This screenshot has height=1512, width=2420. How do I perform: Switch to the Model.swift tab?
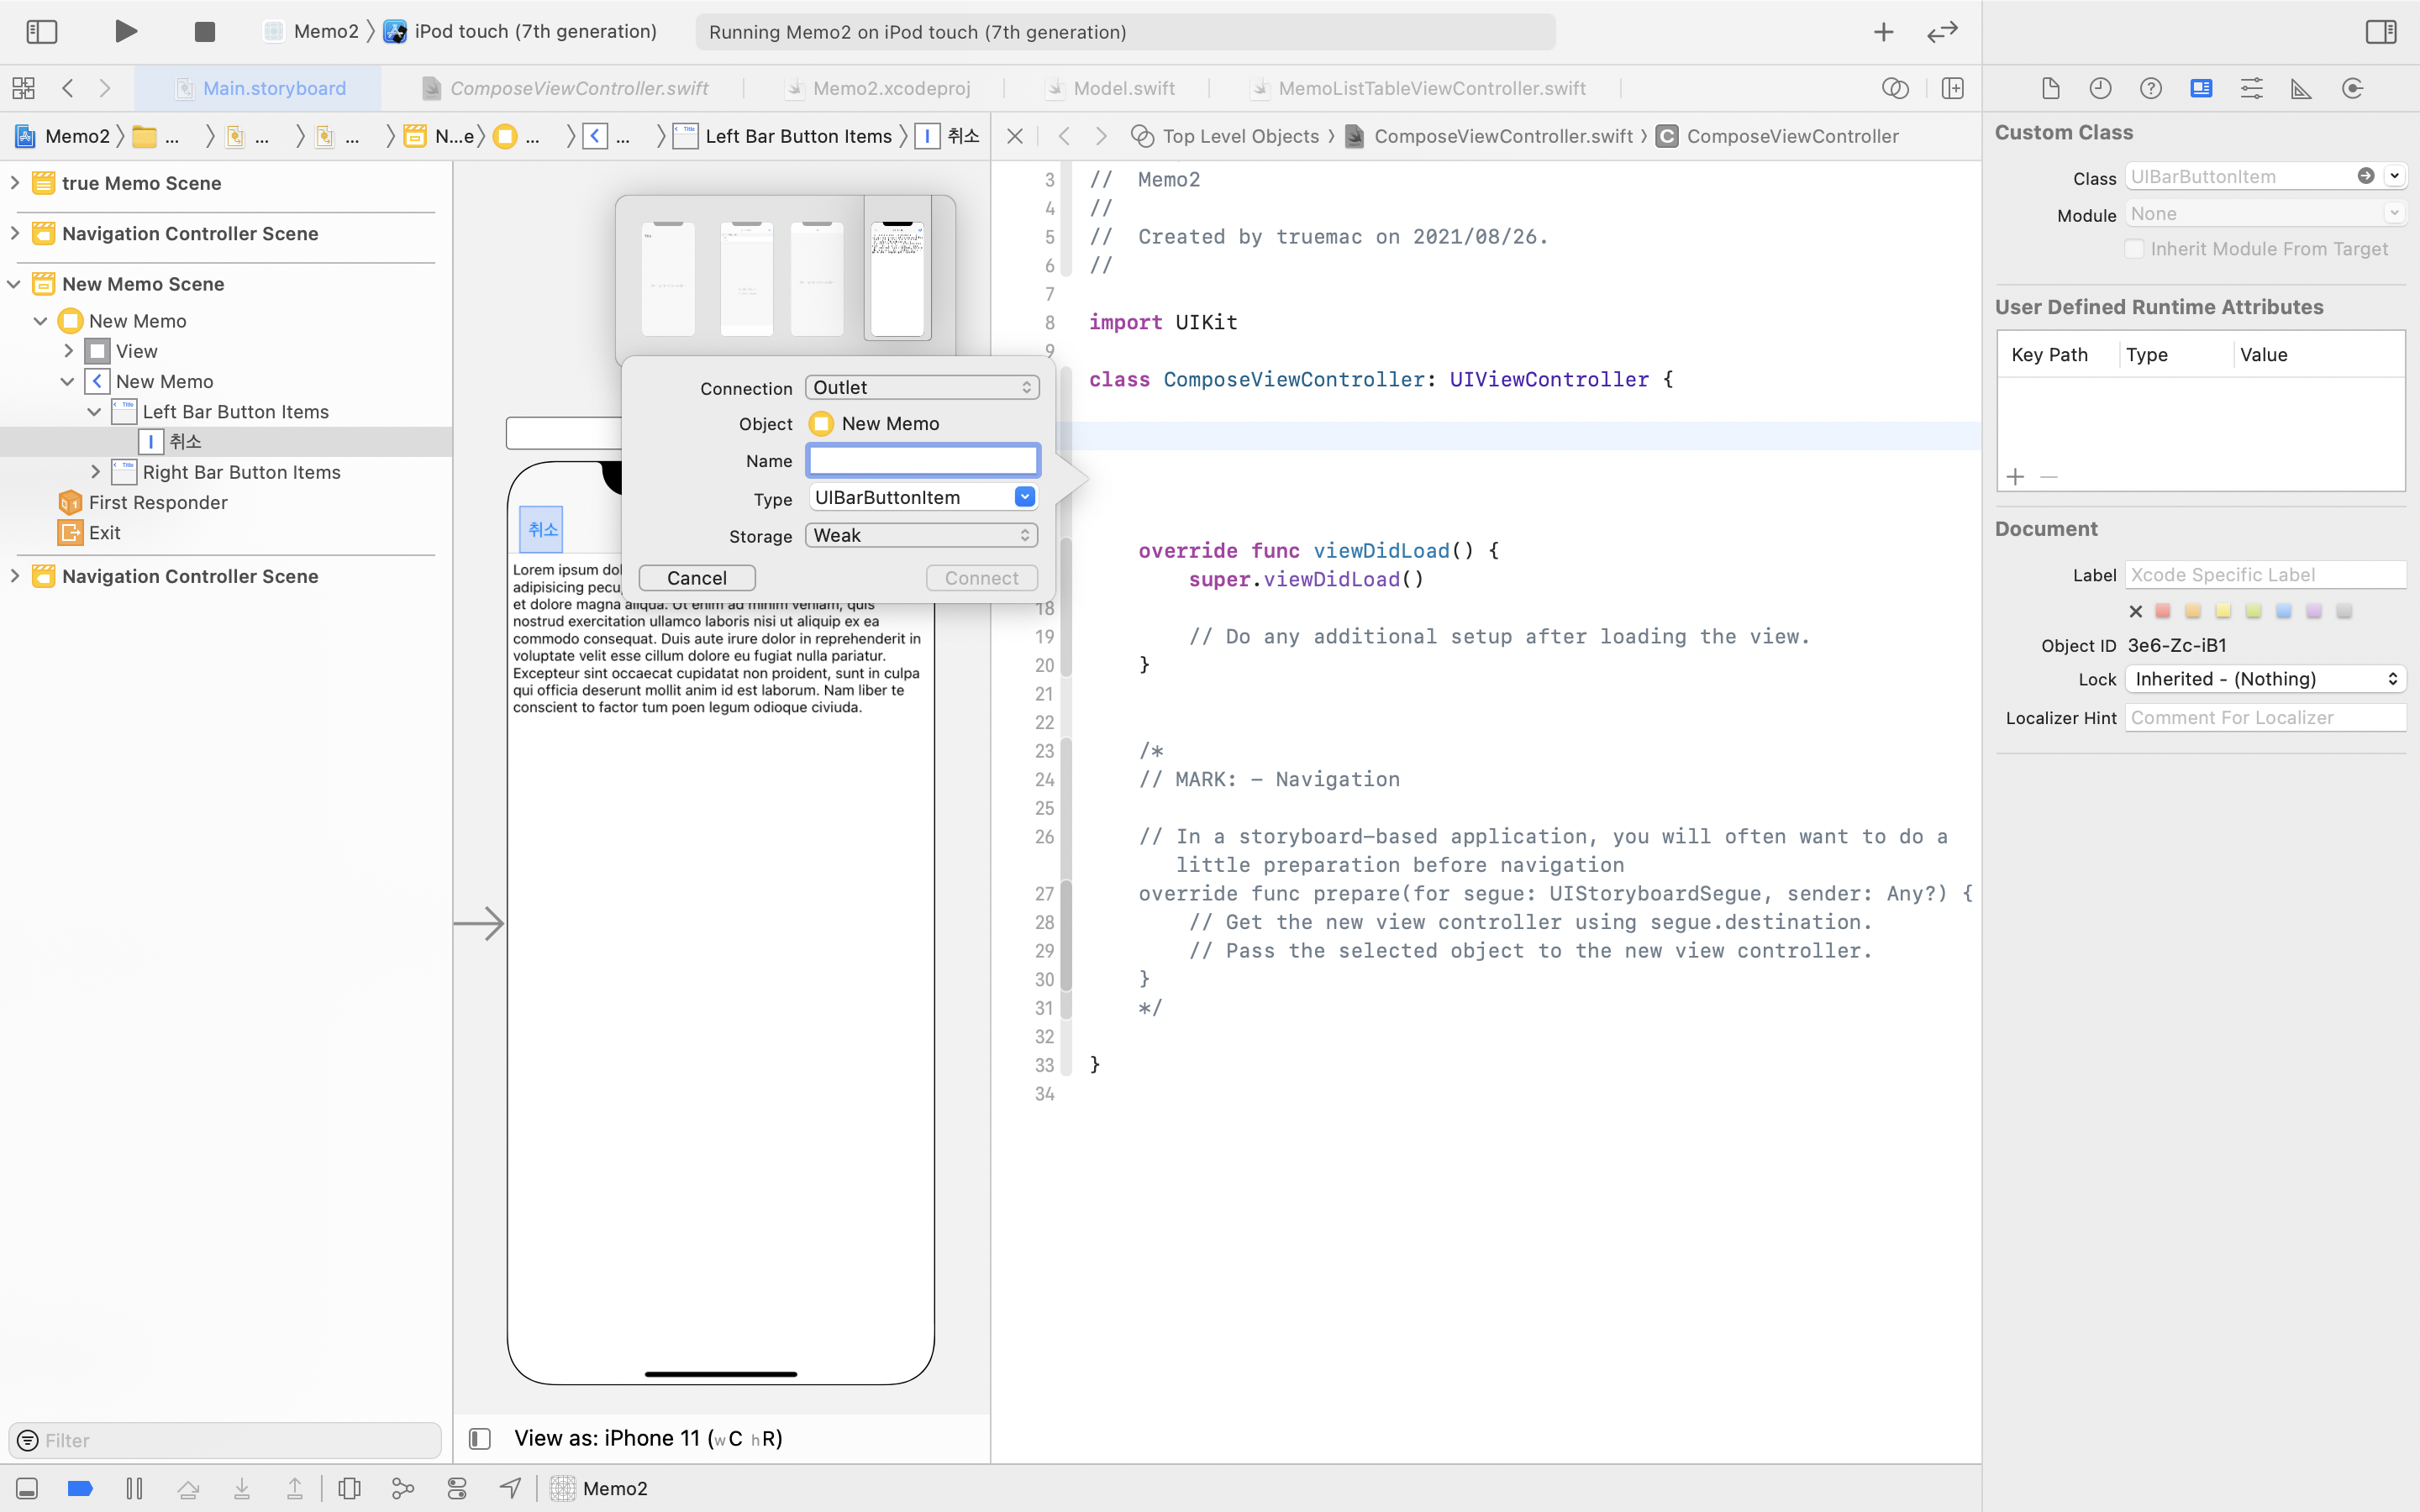1123,88
